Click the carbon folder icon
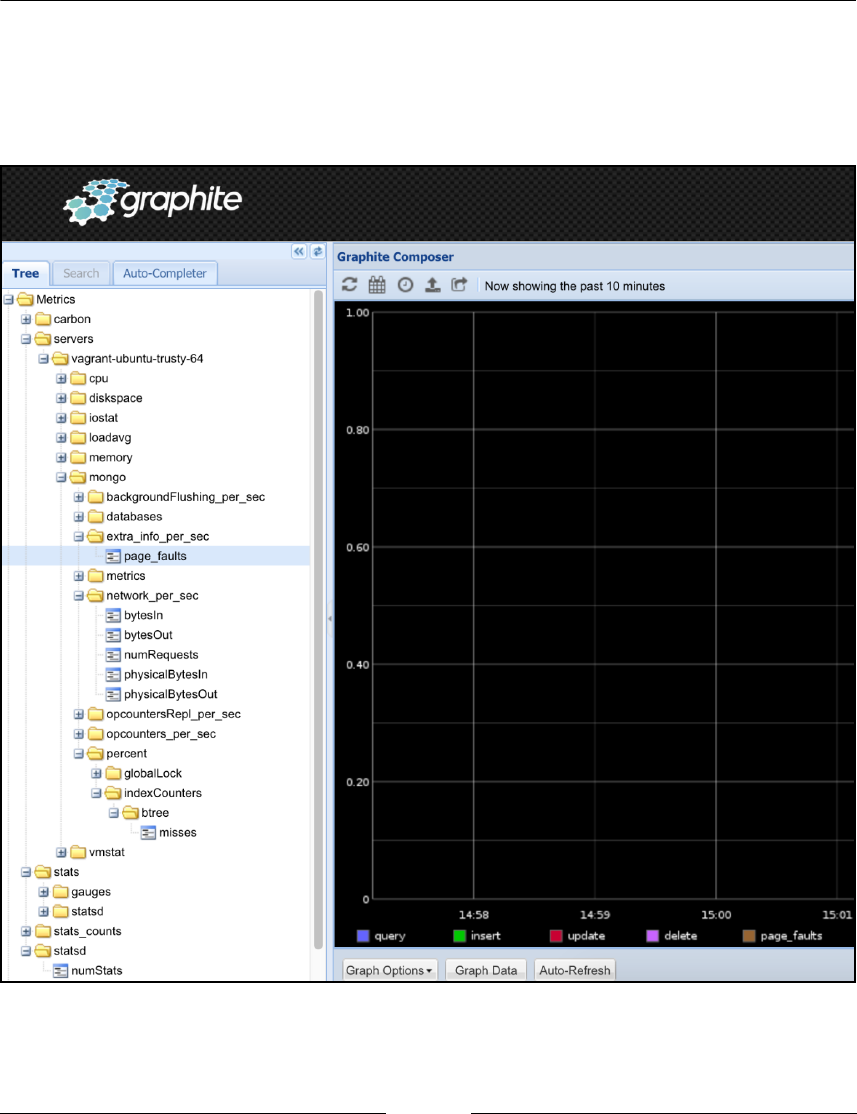Viewport: 857px width, 1114px height. 43,319
